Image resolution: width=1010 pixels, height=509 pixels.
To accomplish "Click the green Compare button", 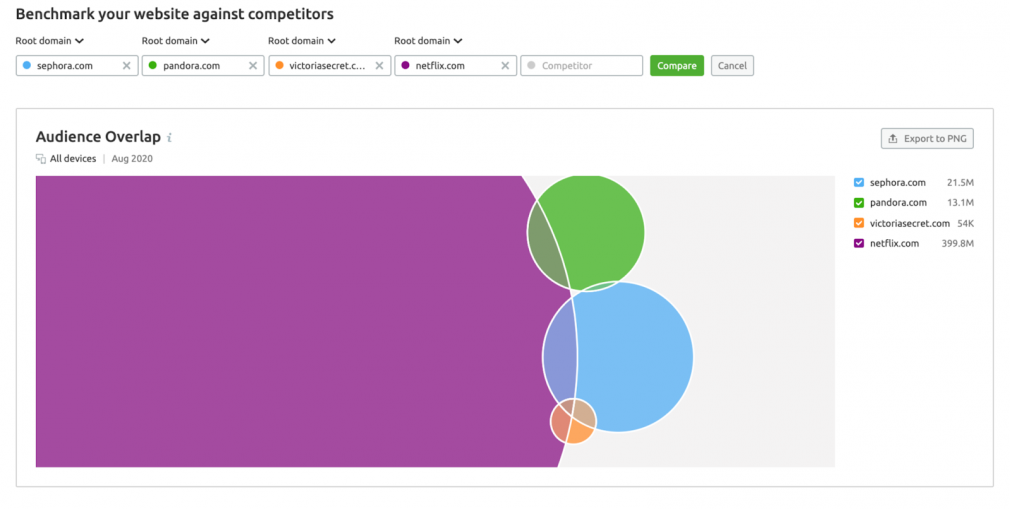I will pos(676,66).
